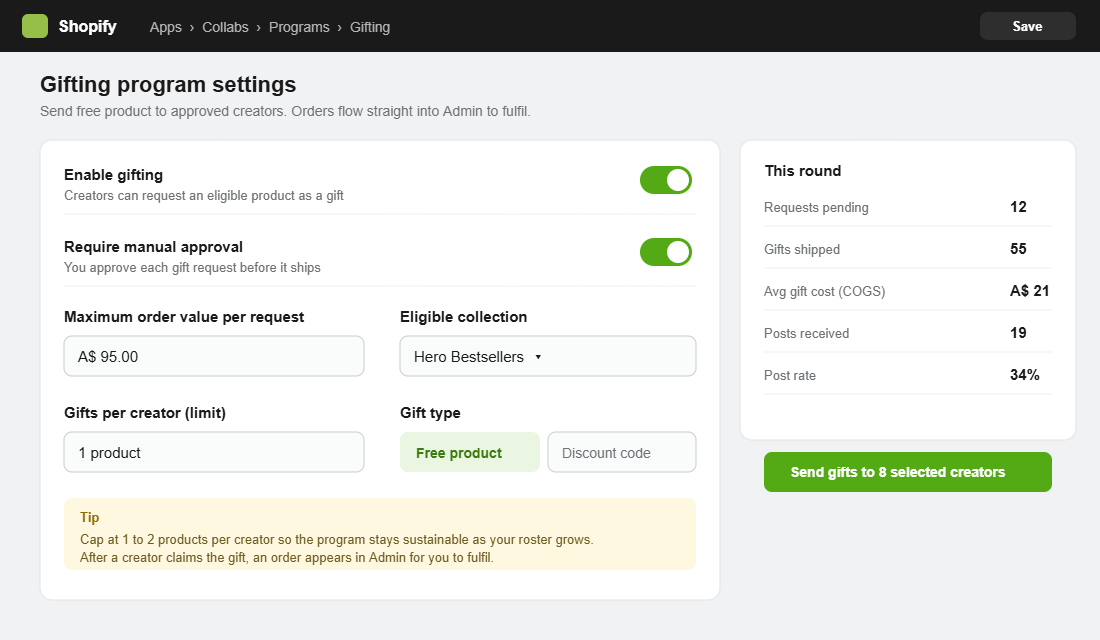The height and width of the screenshot is (640, 1100).
Task: Click the green Shopify logo icon
Action: (35, 26)
